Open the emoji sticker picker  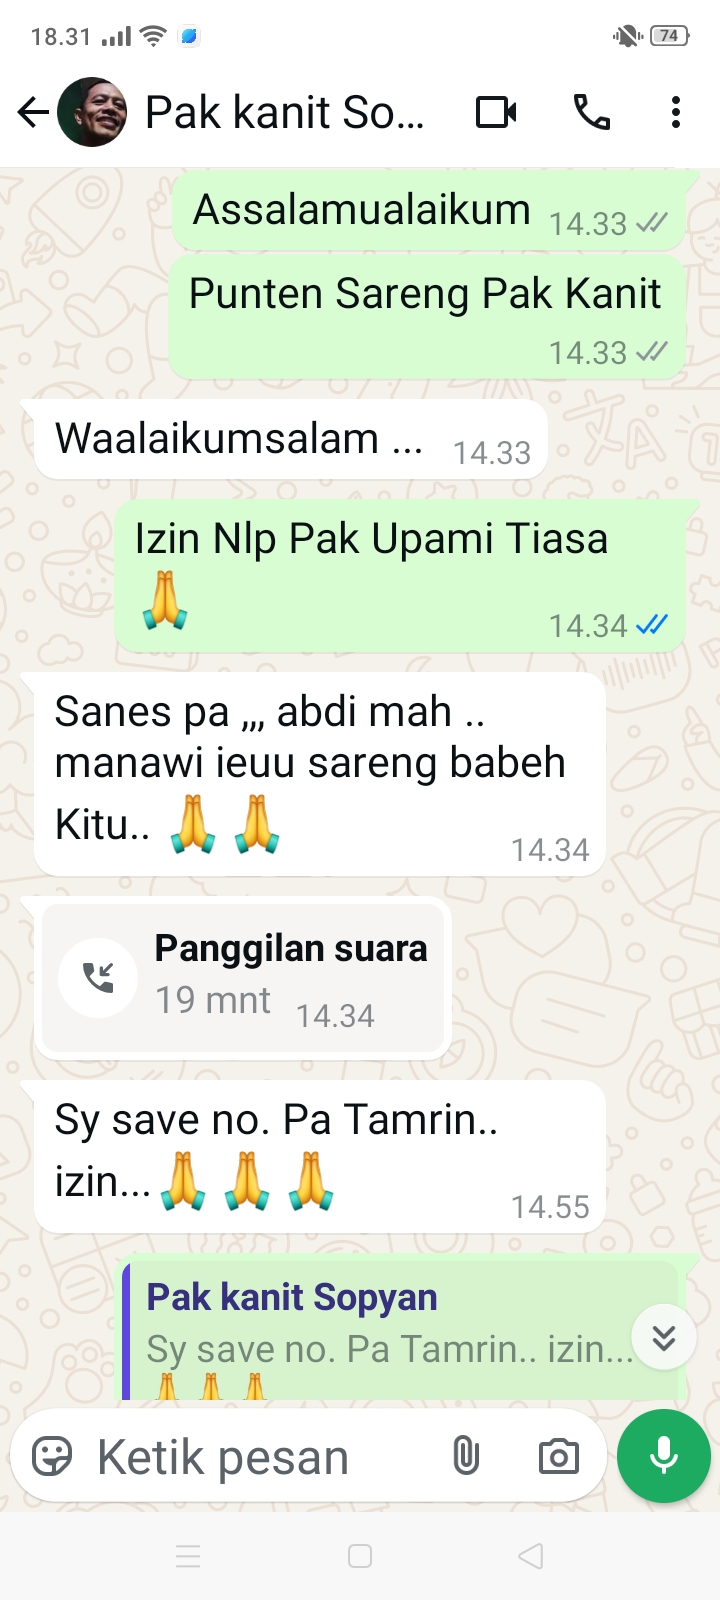click(52, 1456)
